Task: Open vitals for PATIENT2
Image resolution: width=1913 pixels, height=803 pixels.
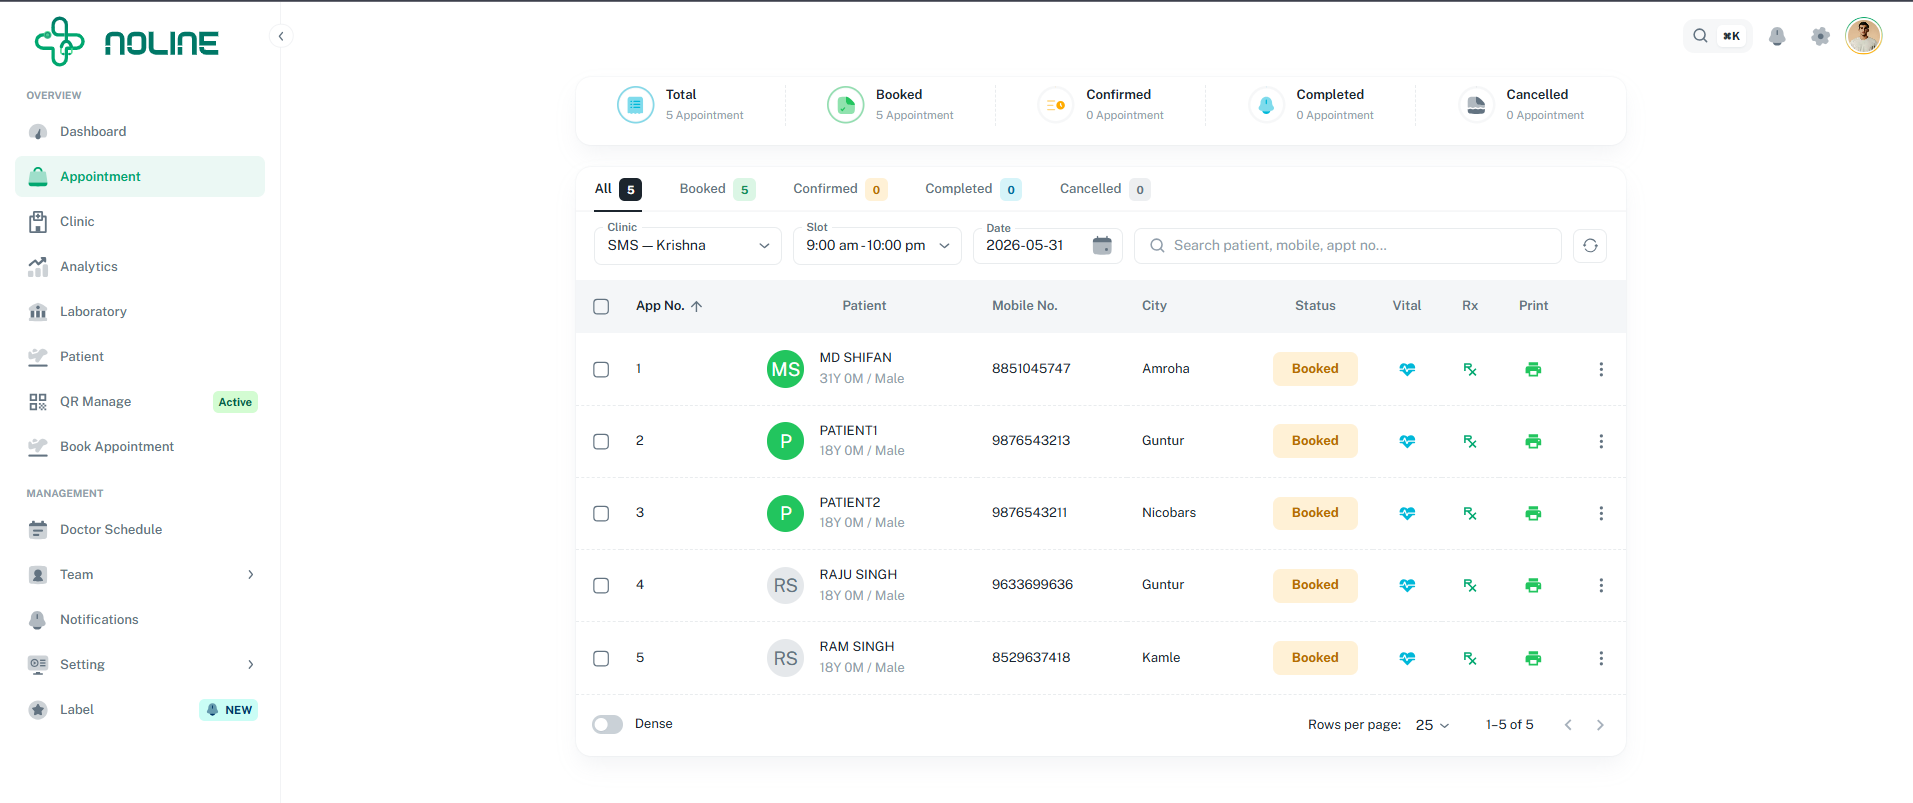Action: [x=1407, y=513]
